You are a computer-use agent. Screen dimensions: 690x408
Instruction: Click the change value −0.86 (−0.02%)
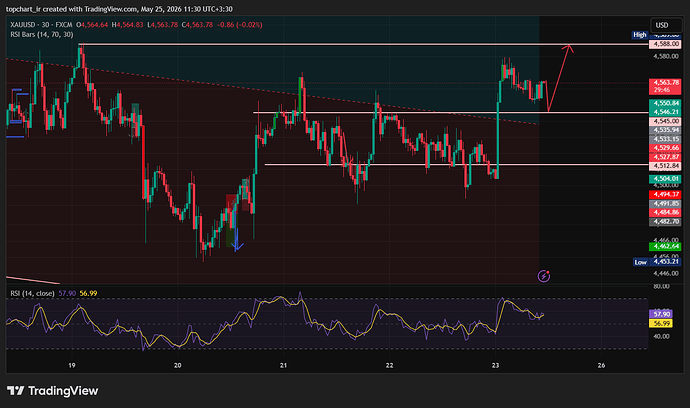(x=240, y=25)
